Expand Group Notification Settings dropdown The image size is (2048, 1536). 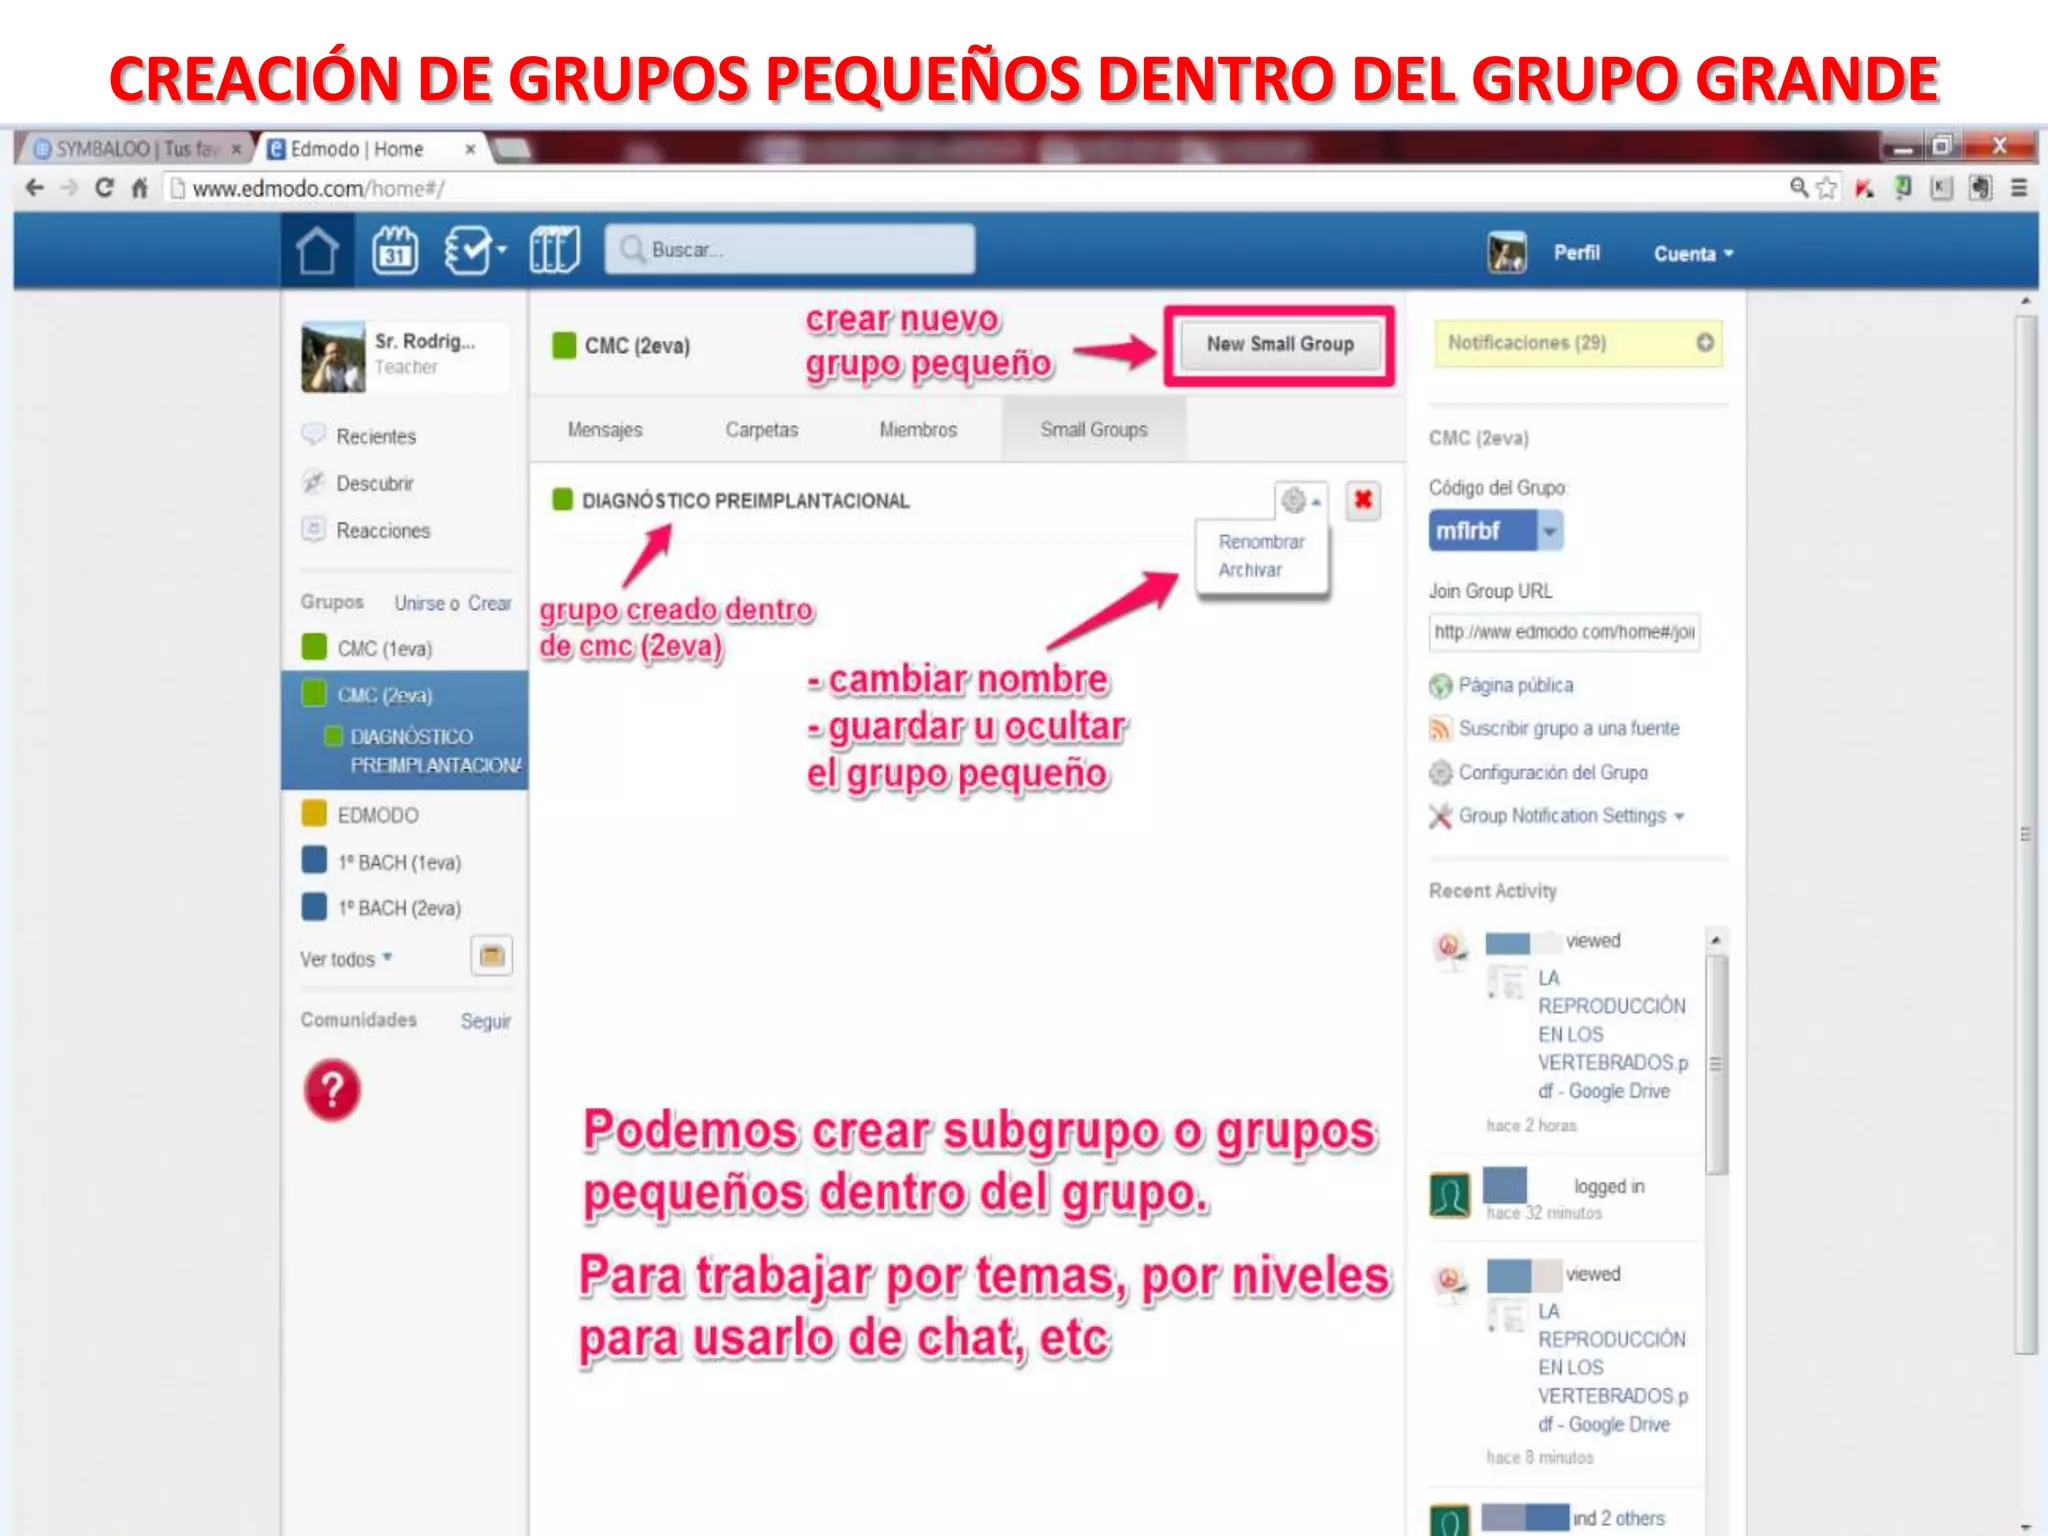pos(1571,816)
